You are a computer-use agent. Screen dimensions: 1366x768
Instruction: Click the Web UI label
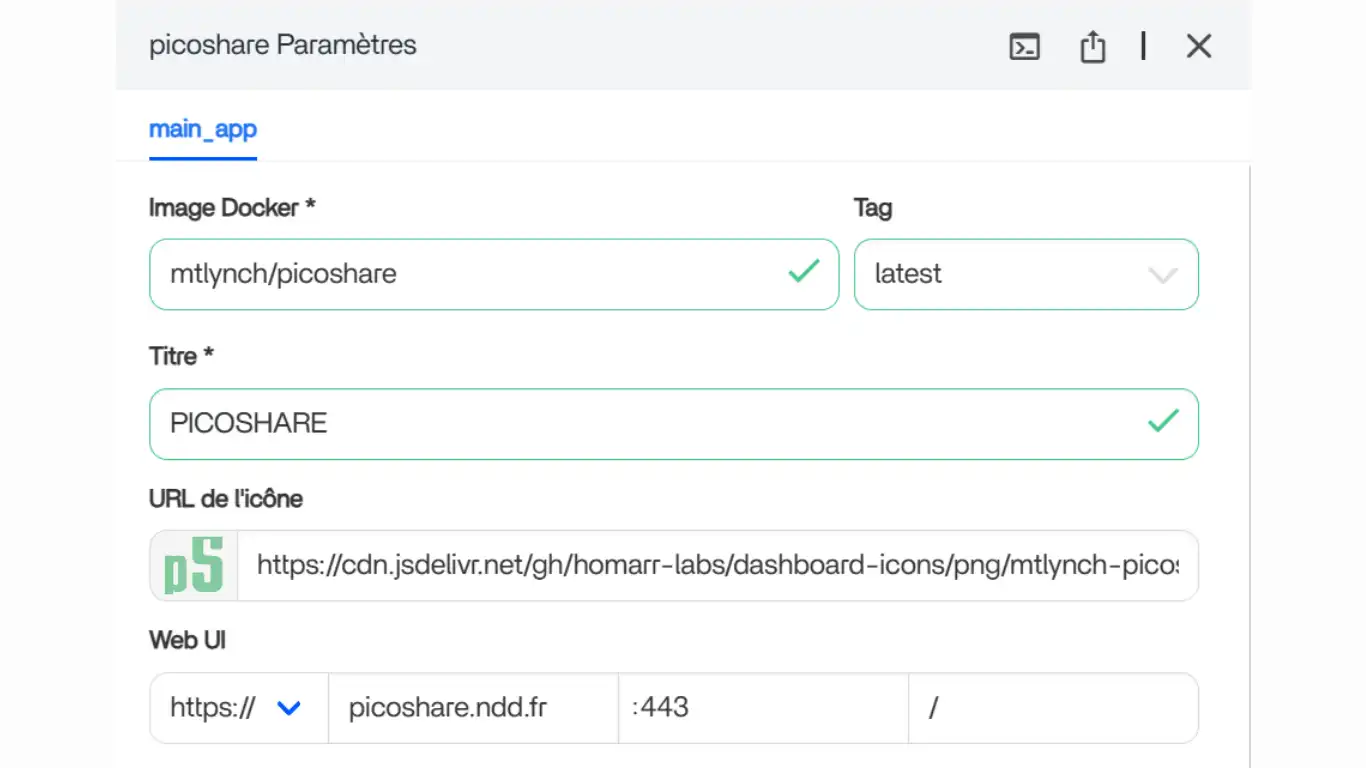pos(188,640)
